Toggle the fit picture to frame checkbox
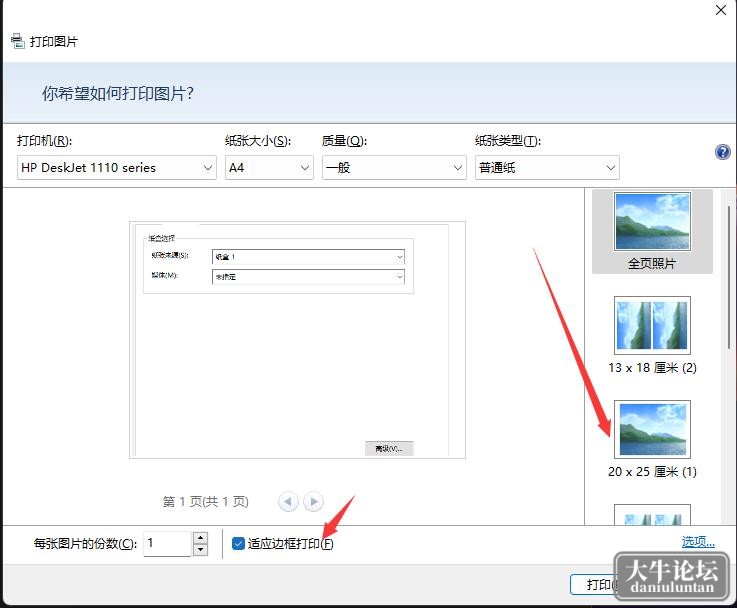This screenshot has width=737, height=608. point(238,544)
